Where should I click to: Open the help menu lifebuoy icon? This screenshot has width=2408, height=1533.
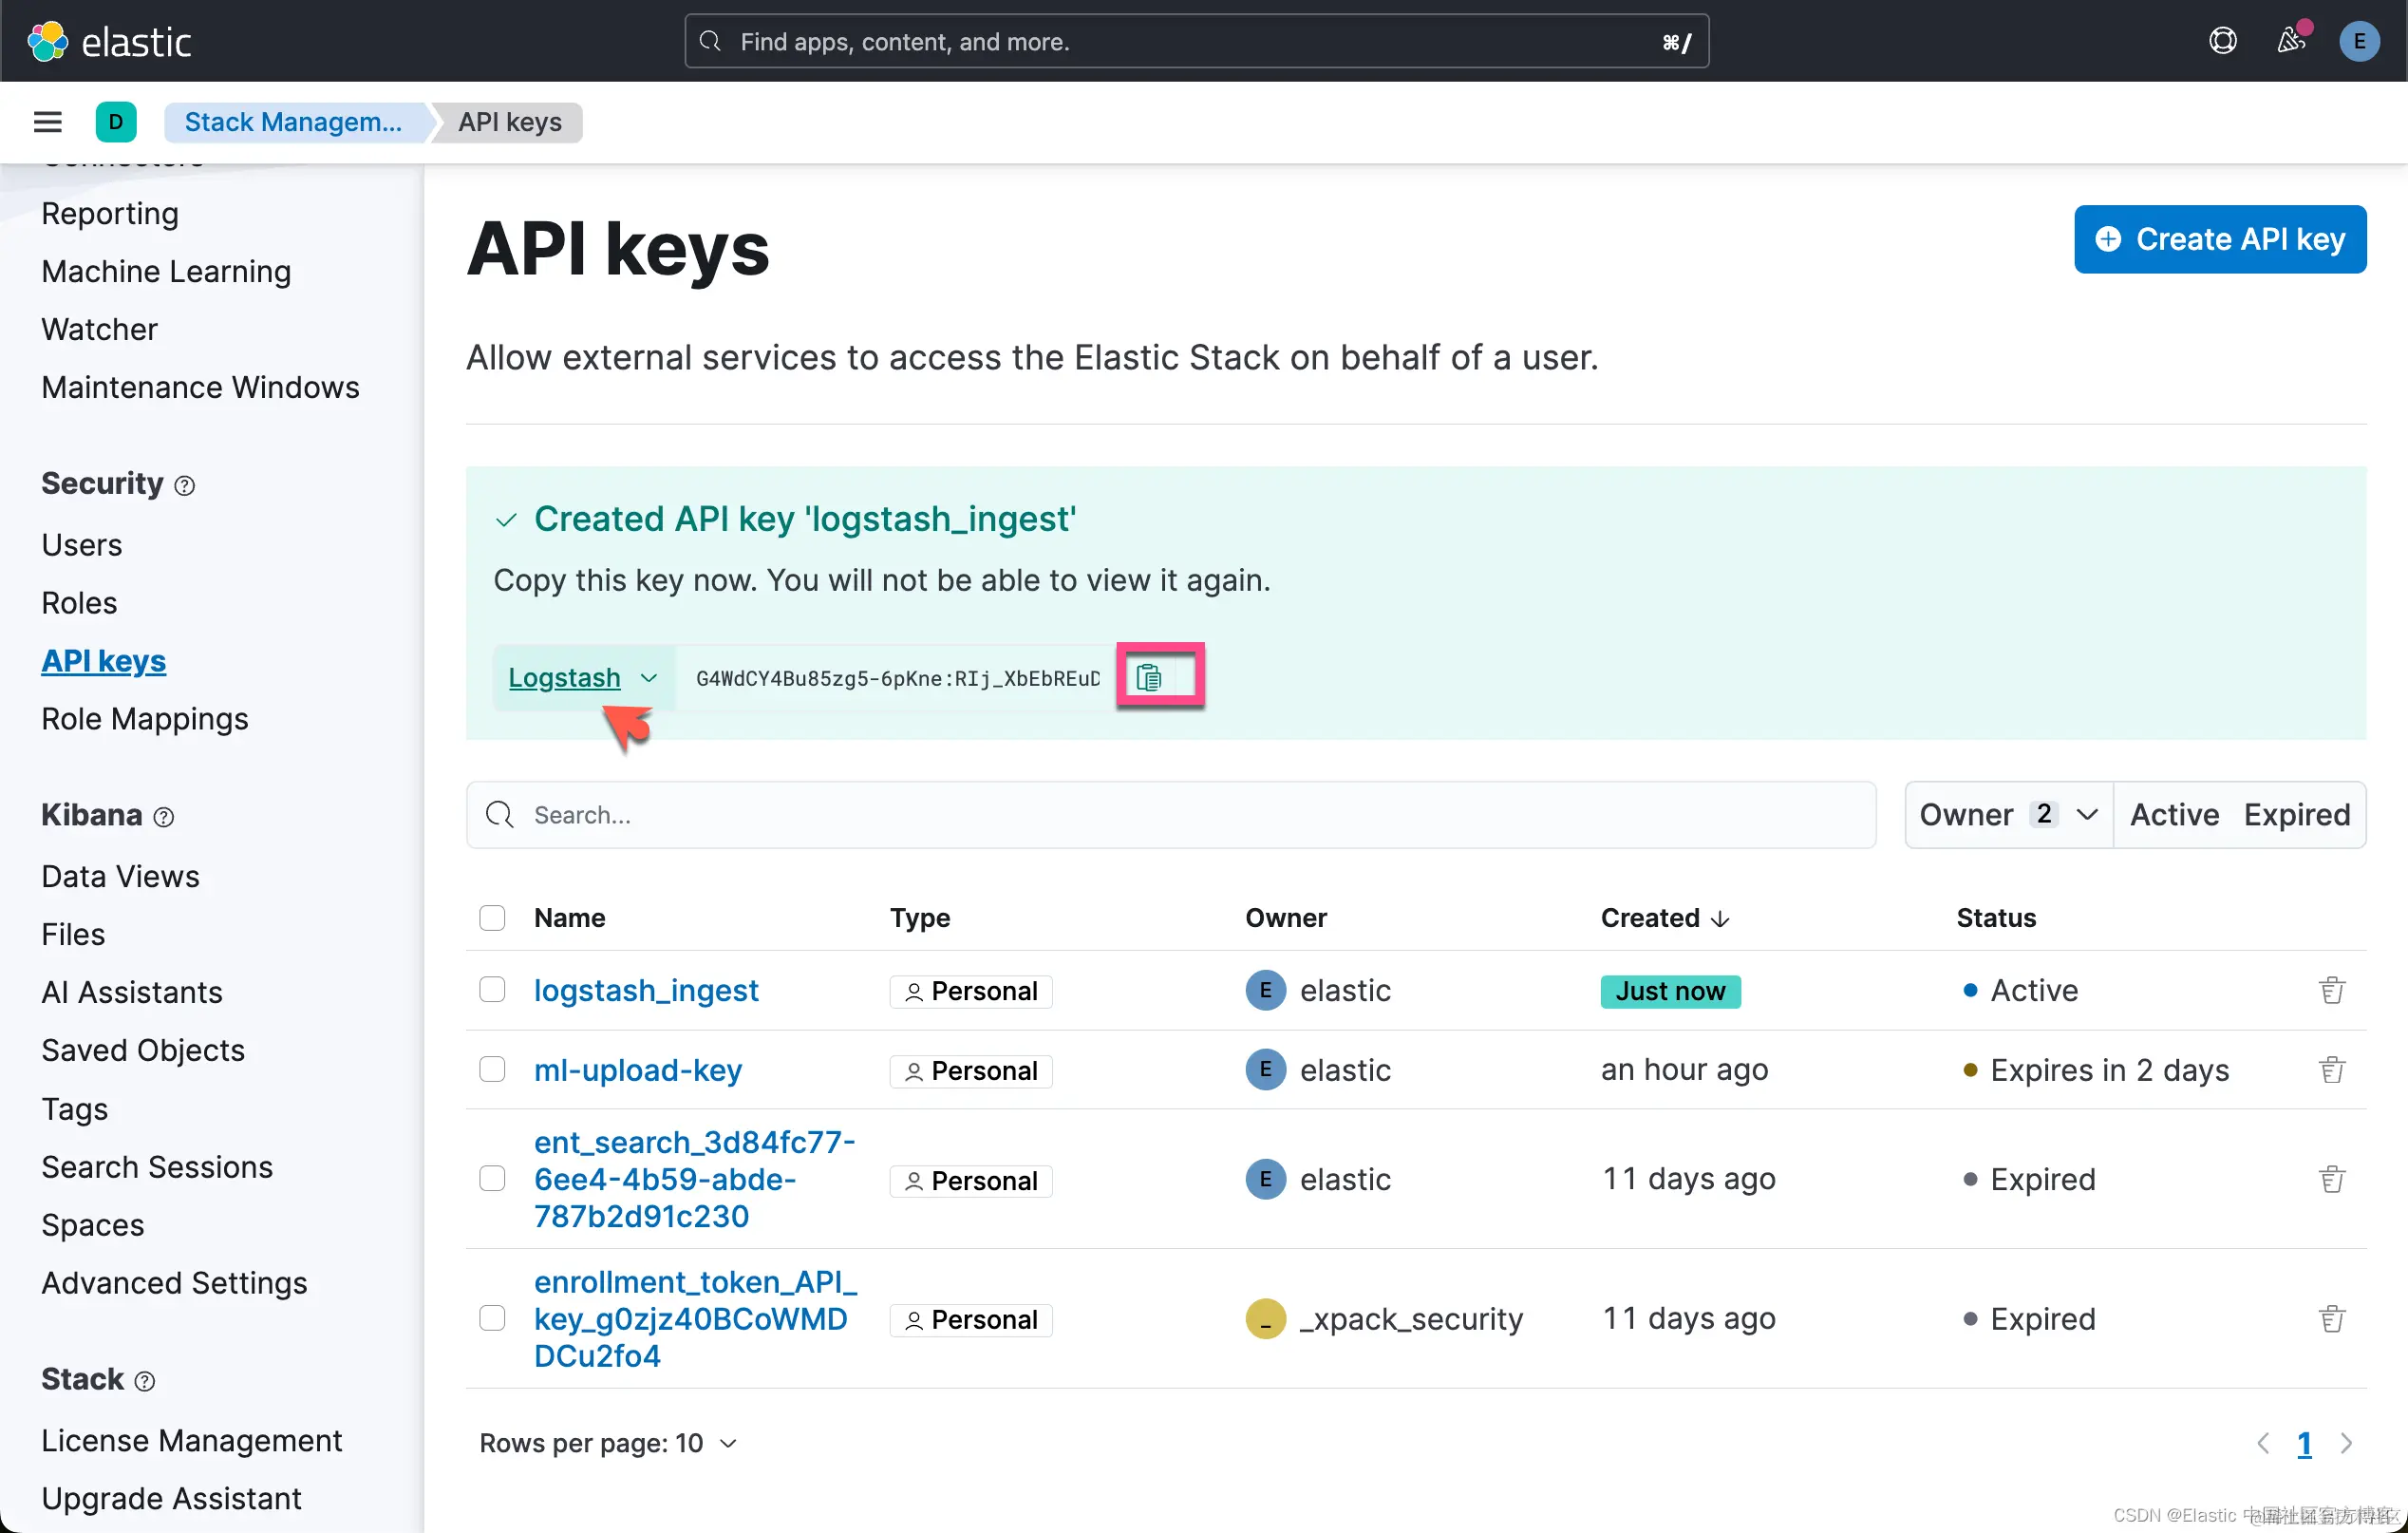(2222, 41)
